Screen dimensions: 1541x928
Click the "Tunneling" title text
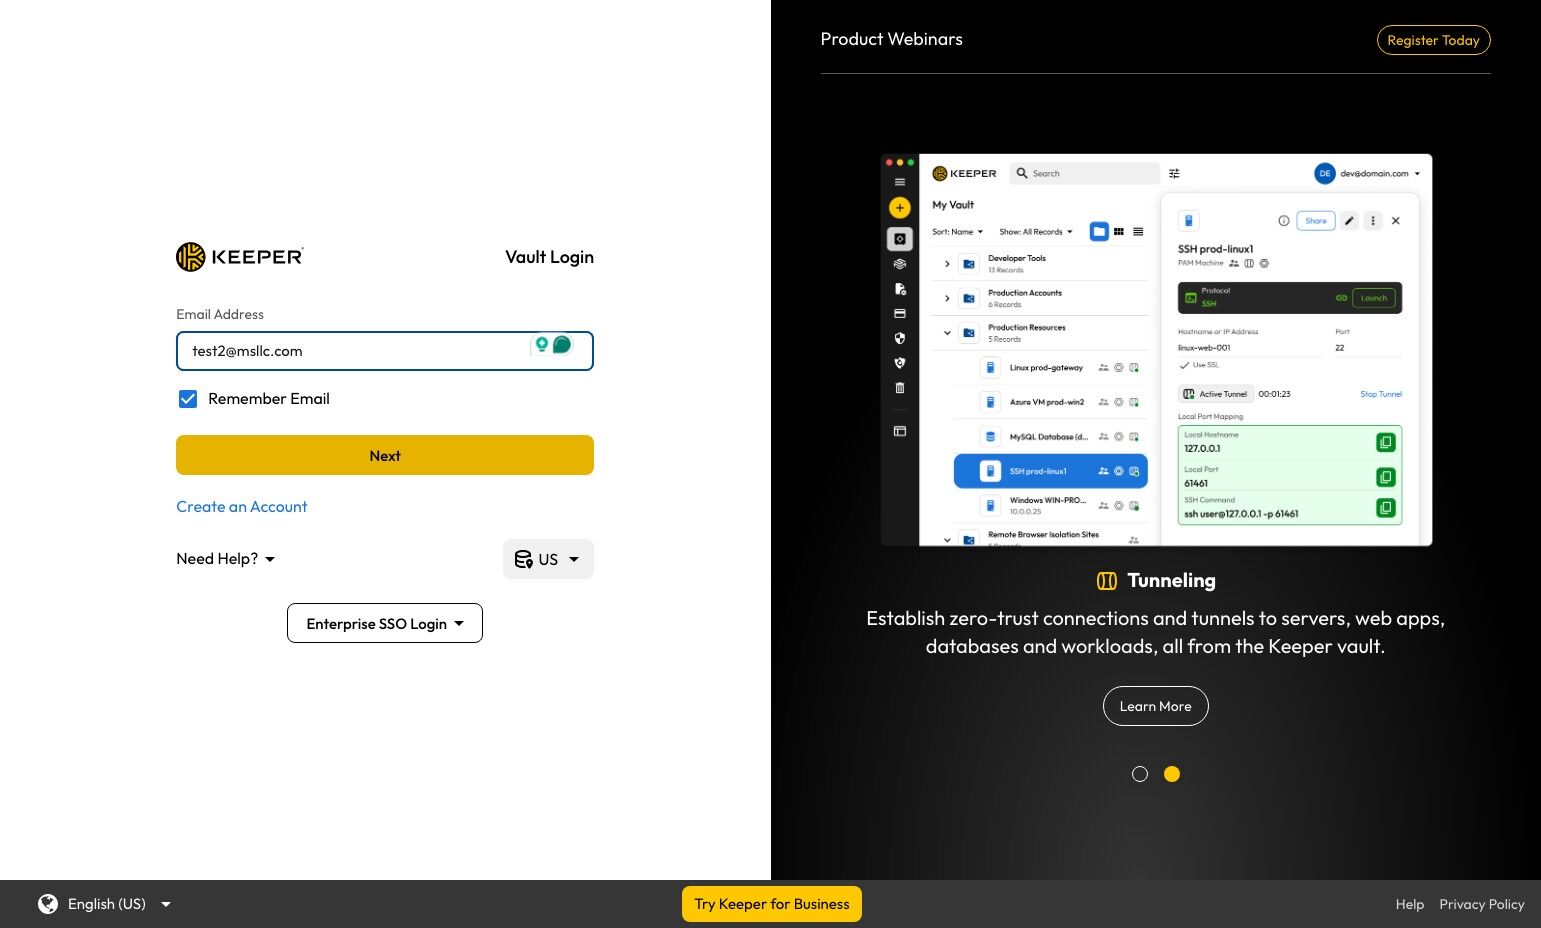point(1171,581)
